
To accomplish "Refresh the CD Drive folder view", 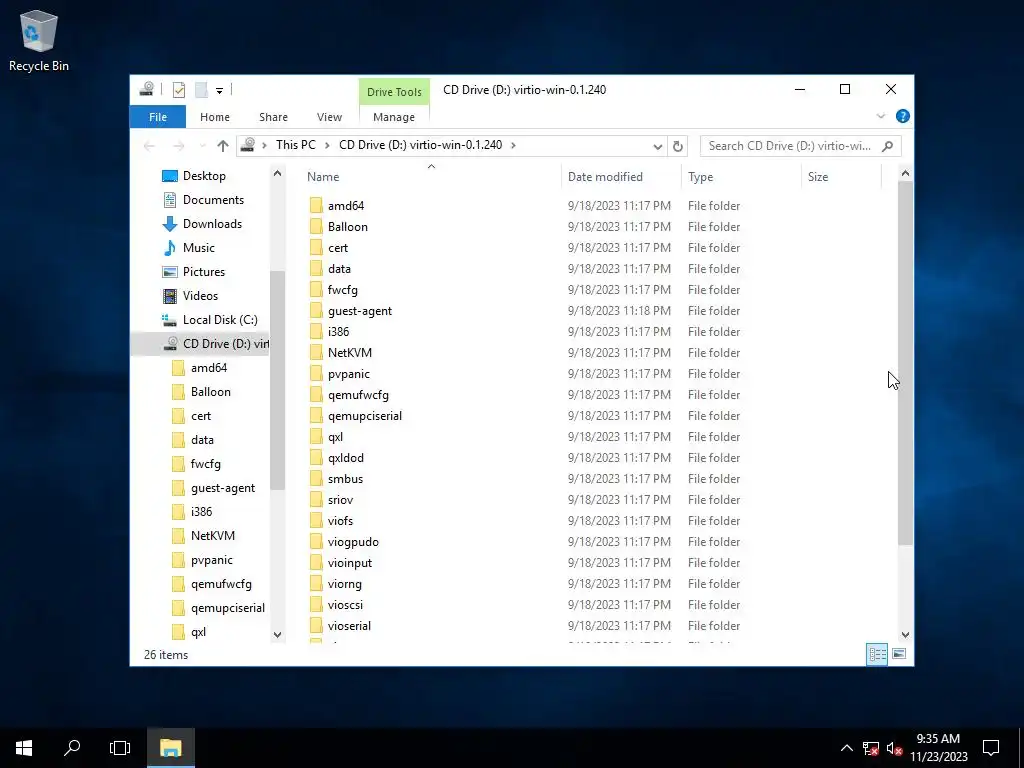I will click(678, 146).
